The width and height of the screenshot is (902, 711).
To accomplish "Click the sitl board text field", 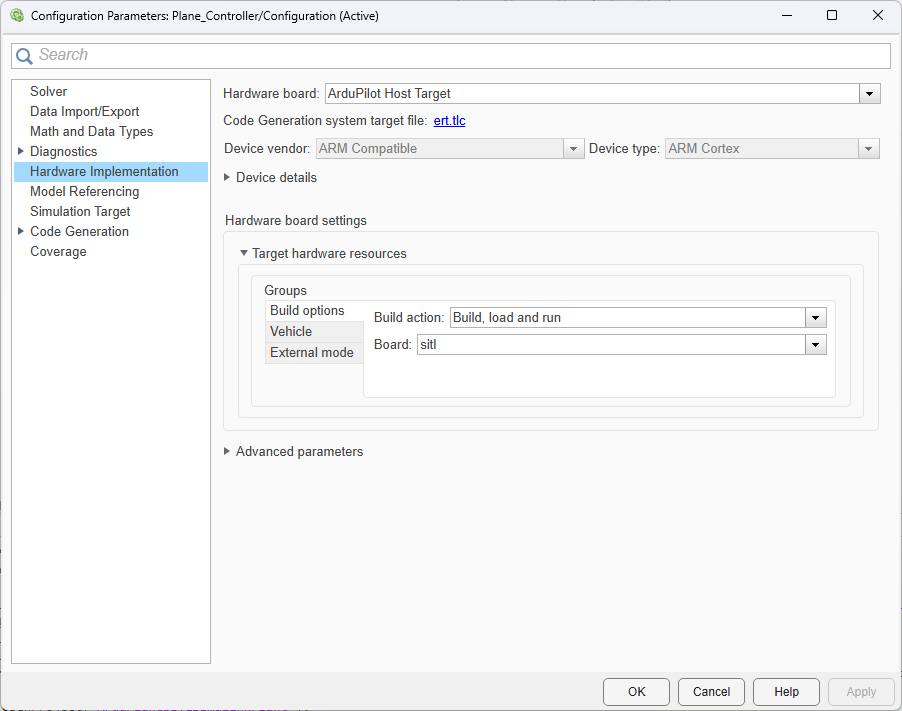I will [x=611, y=345].
